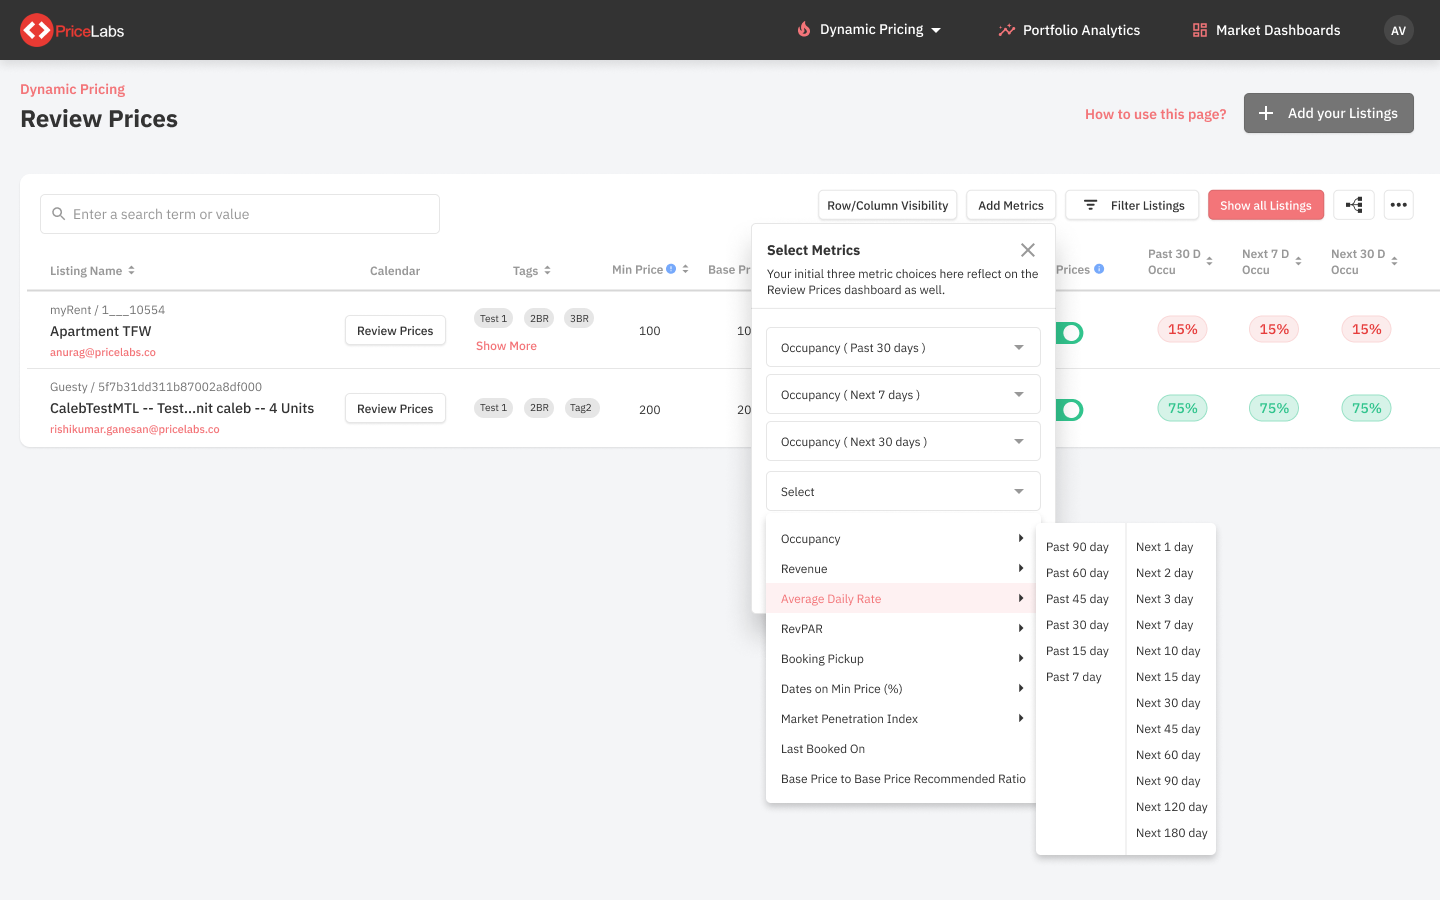
Task: Expand Dates on Min Price (%) submenu
Action: 901,689
